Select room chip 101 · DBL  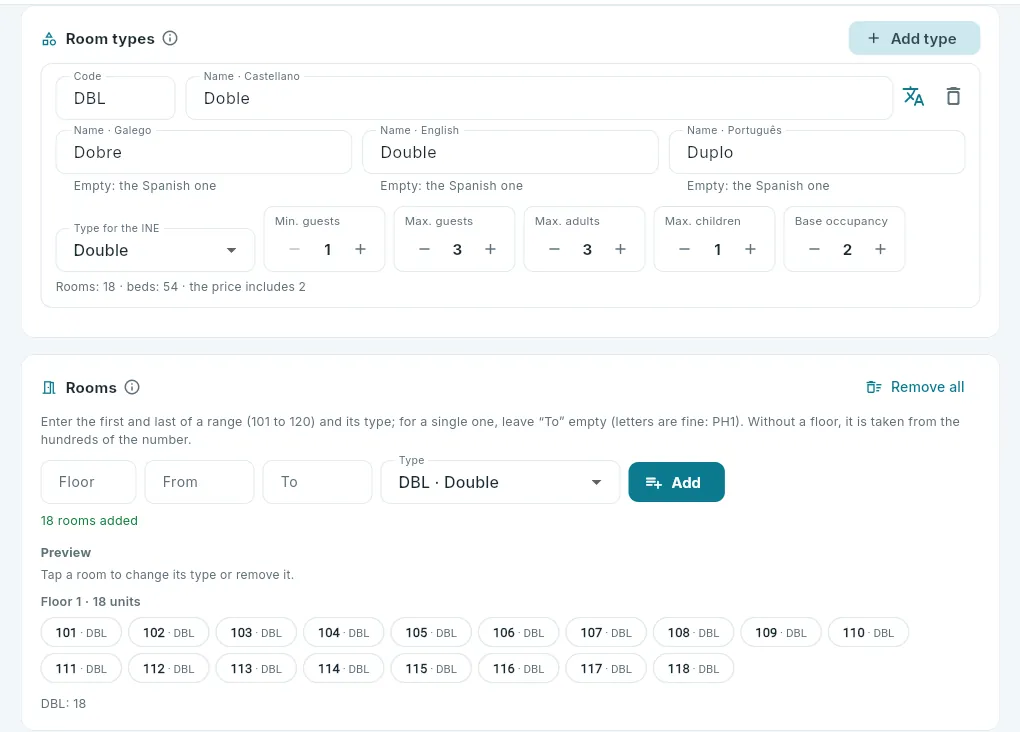81,632
